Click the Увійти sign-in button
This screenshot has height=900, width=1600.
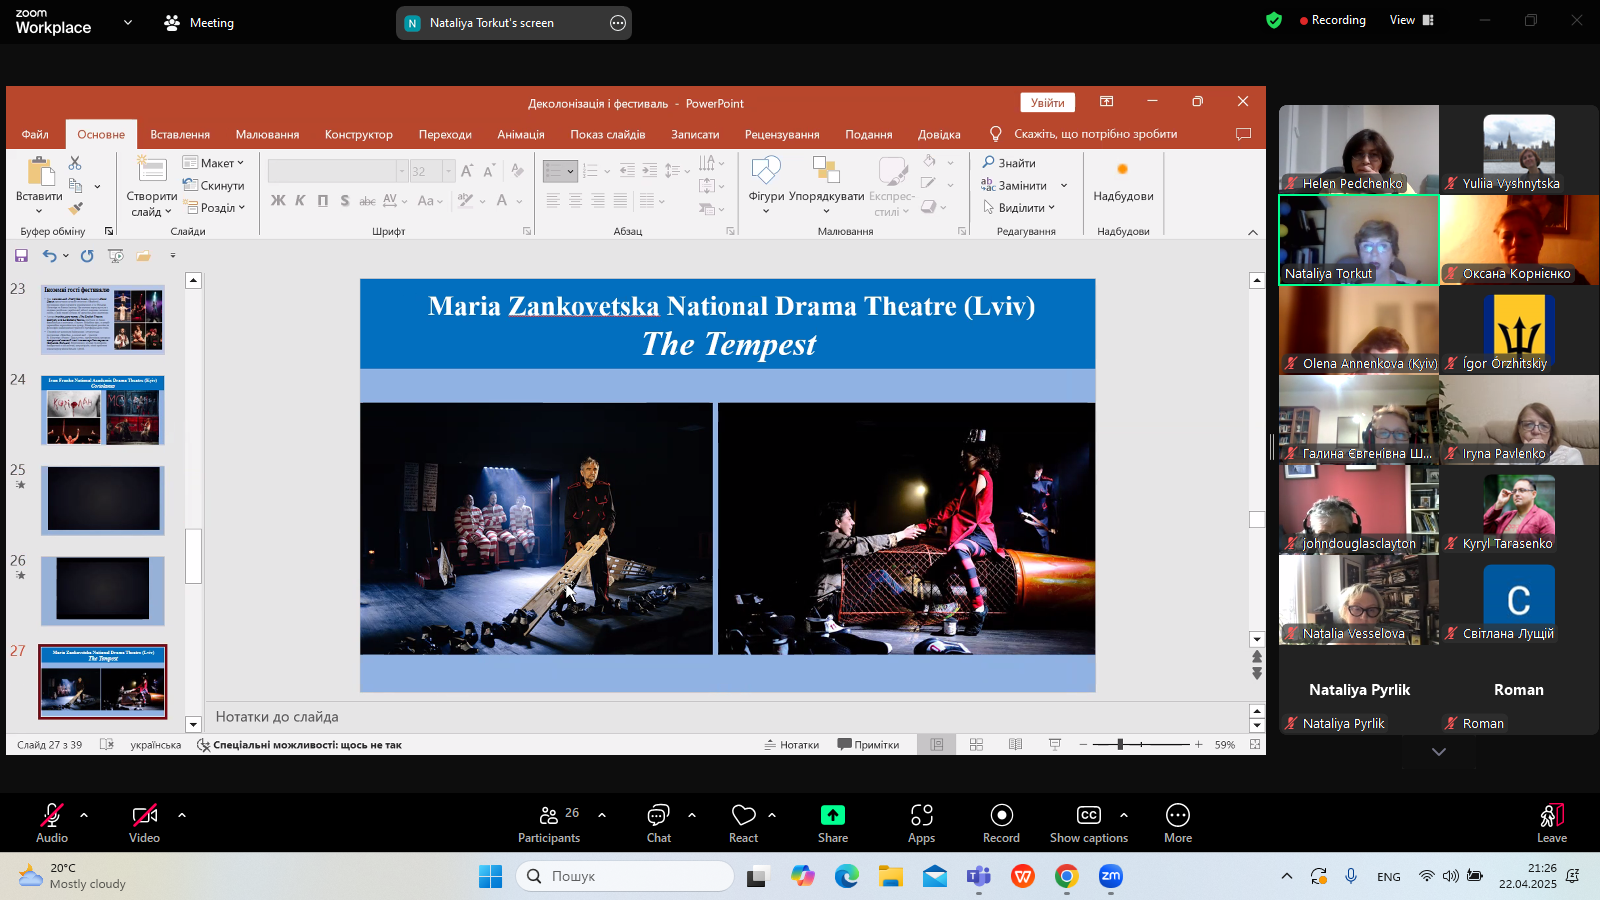click(1047, 103)
